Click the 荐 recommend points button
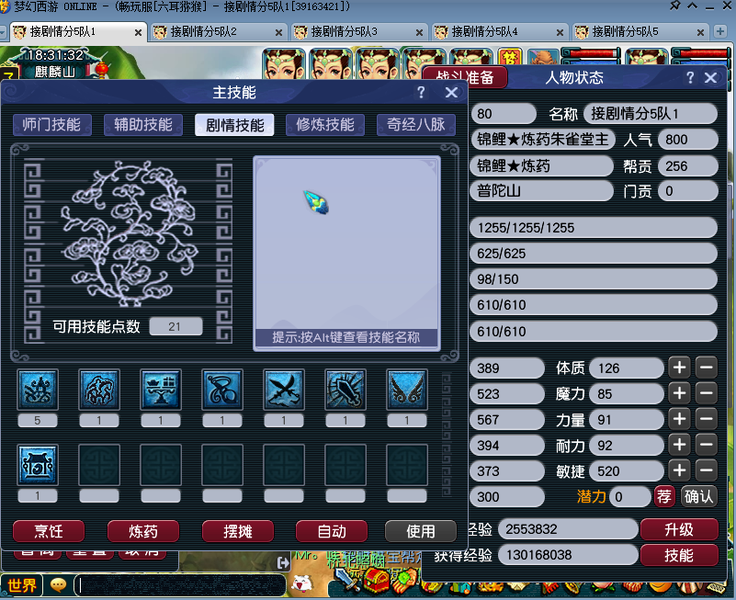 (664, 497)
